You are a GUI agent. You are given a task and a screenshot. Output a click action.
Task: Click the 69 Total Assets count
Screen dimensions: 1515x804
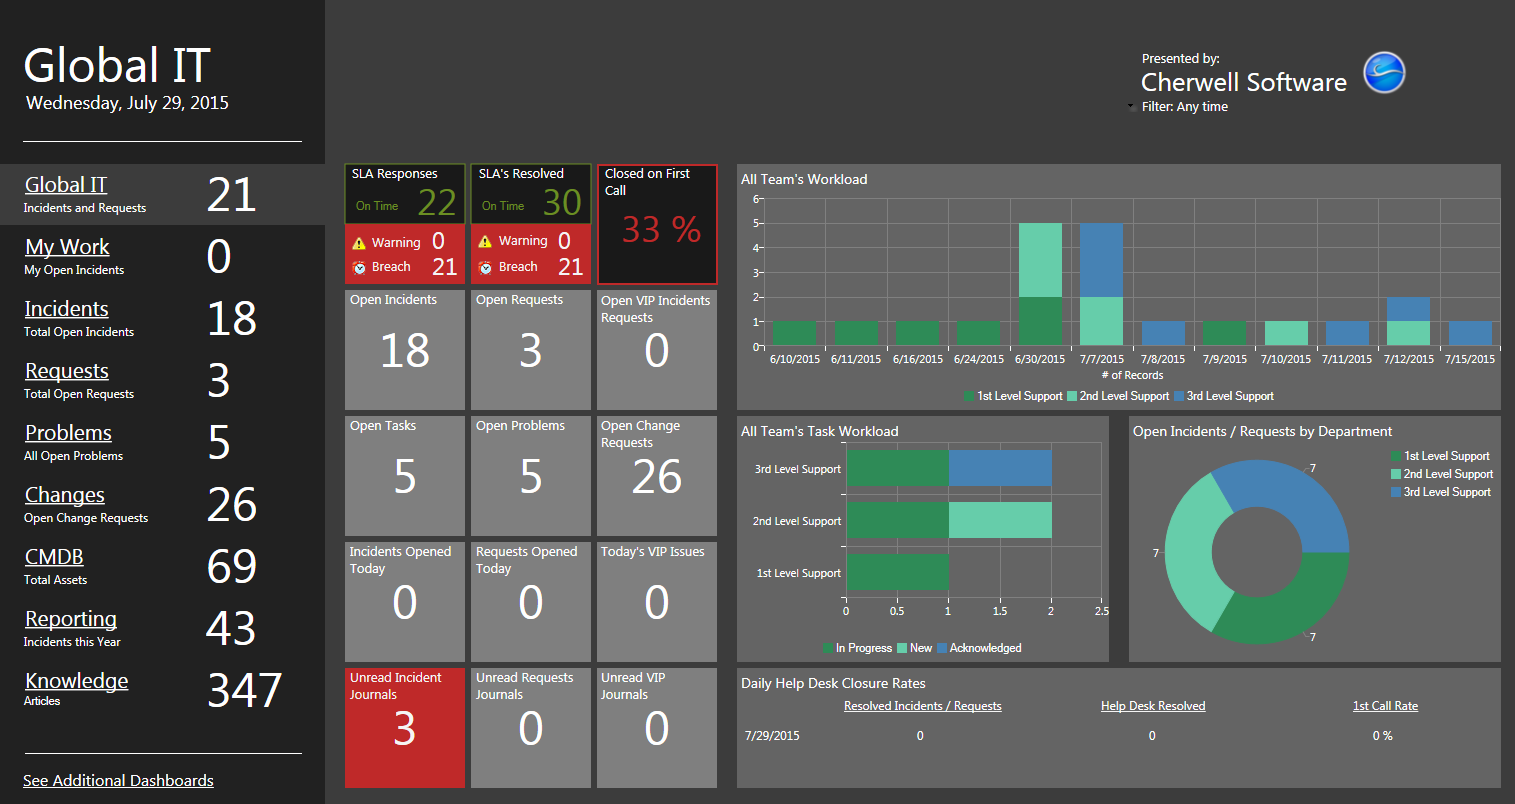(232, 567)
